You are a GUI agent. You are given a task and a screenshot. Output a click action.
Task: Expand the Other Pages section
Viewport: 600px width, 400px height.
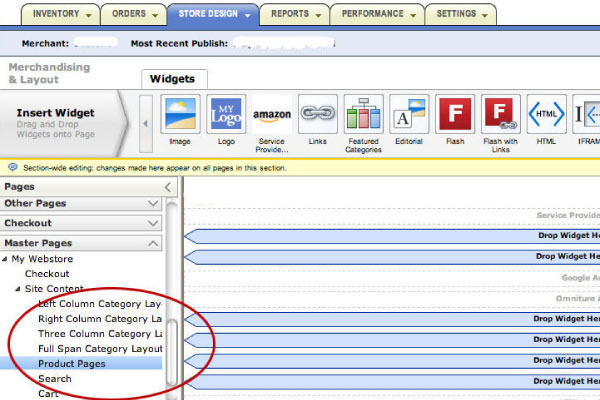coord(81,203)
